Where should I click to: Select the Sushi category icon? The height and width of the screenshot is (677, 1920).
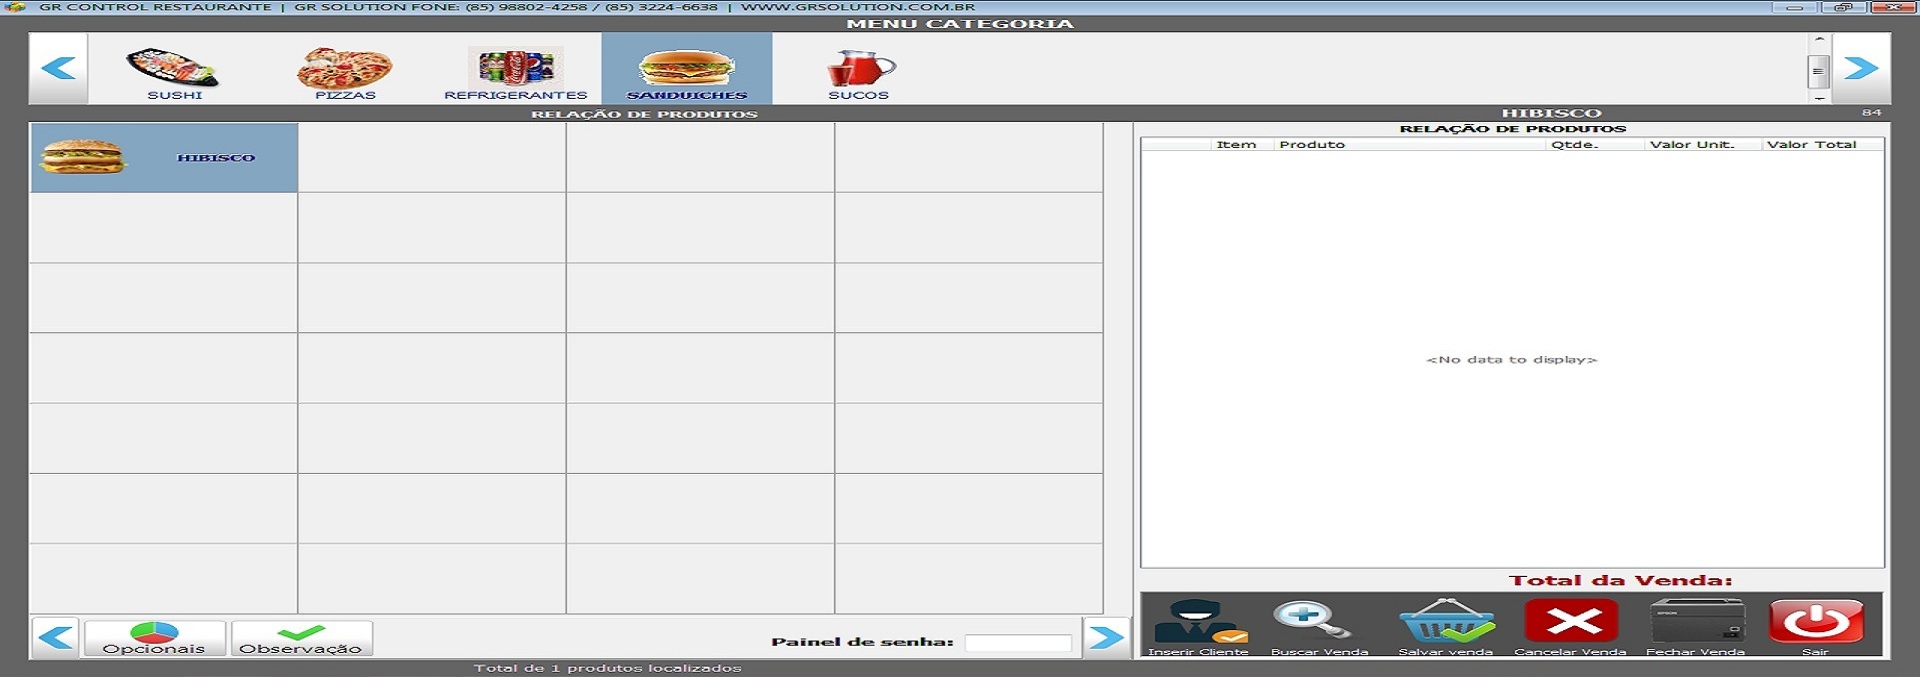pyautogui.click(x=174, y=69)
